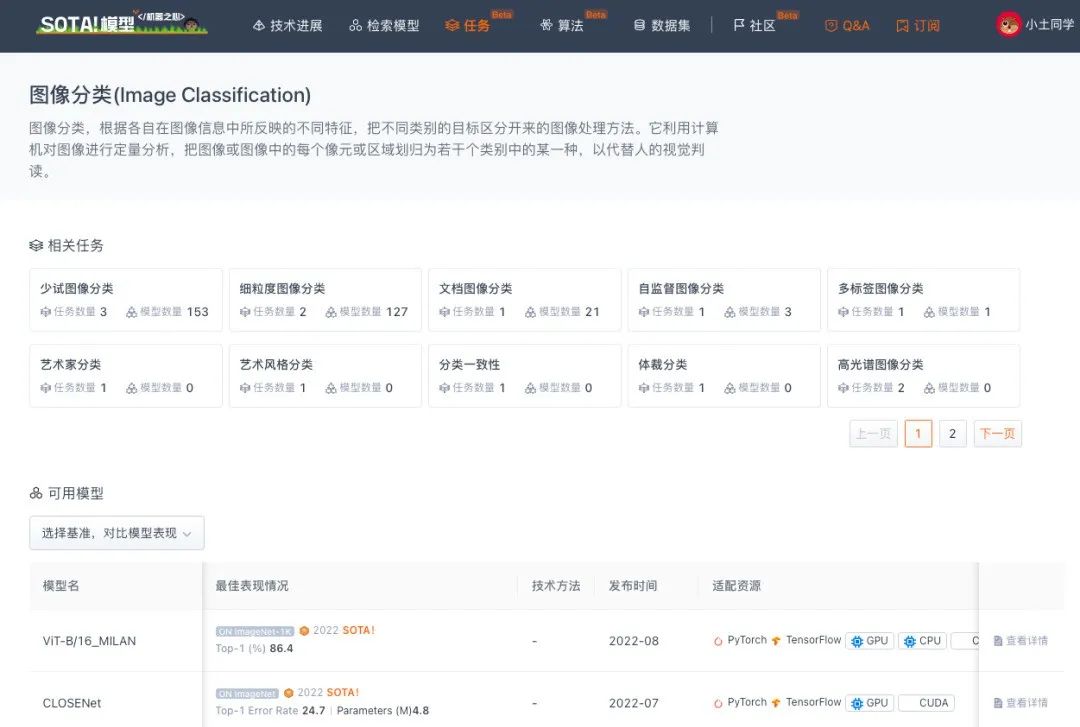Click the 下一页 pagination button
Viewport: 1080px width, 727px height.
tap(997, 433)
